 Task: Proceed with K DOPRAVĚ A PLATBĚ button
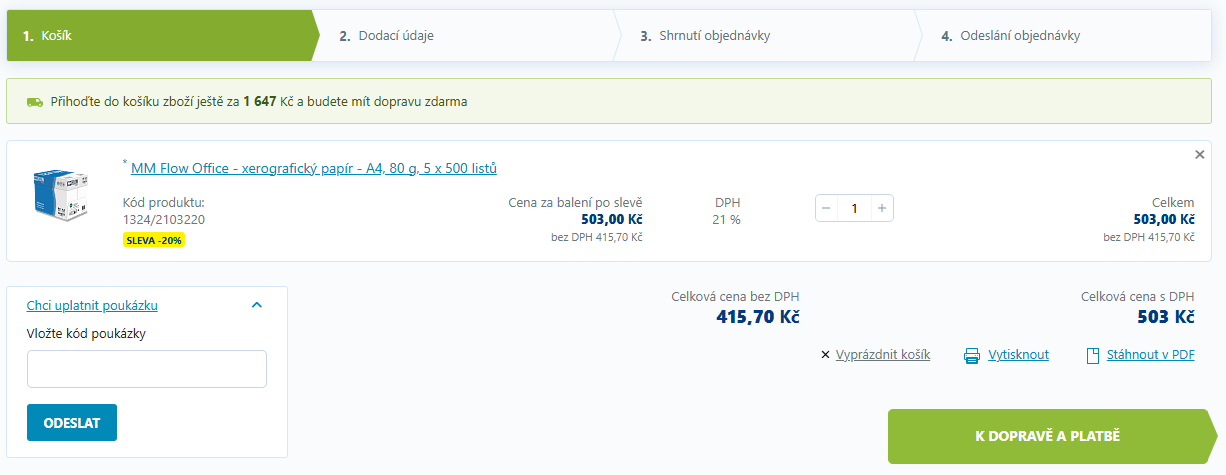1047,436
